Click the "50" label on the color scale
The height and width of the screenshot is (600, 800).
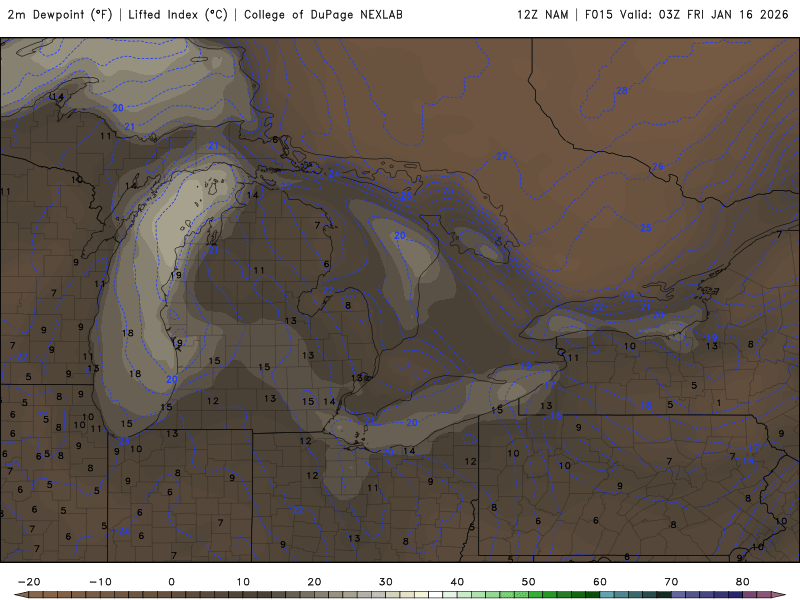(529, 582)
